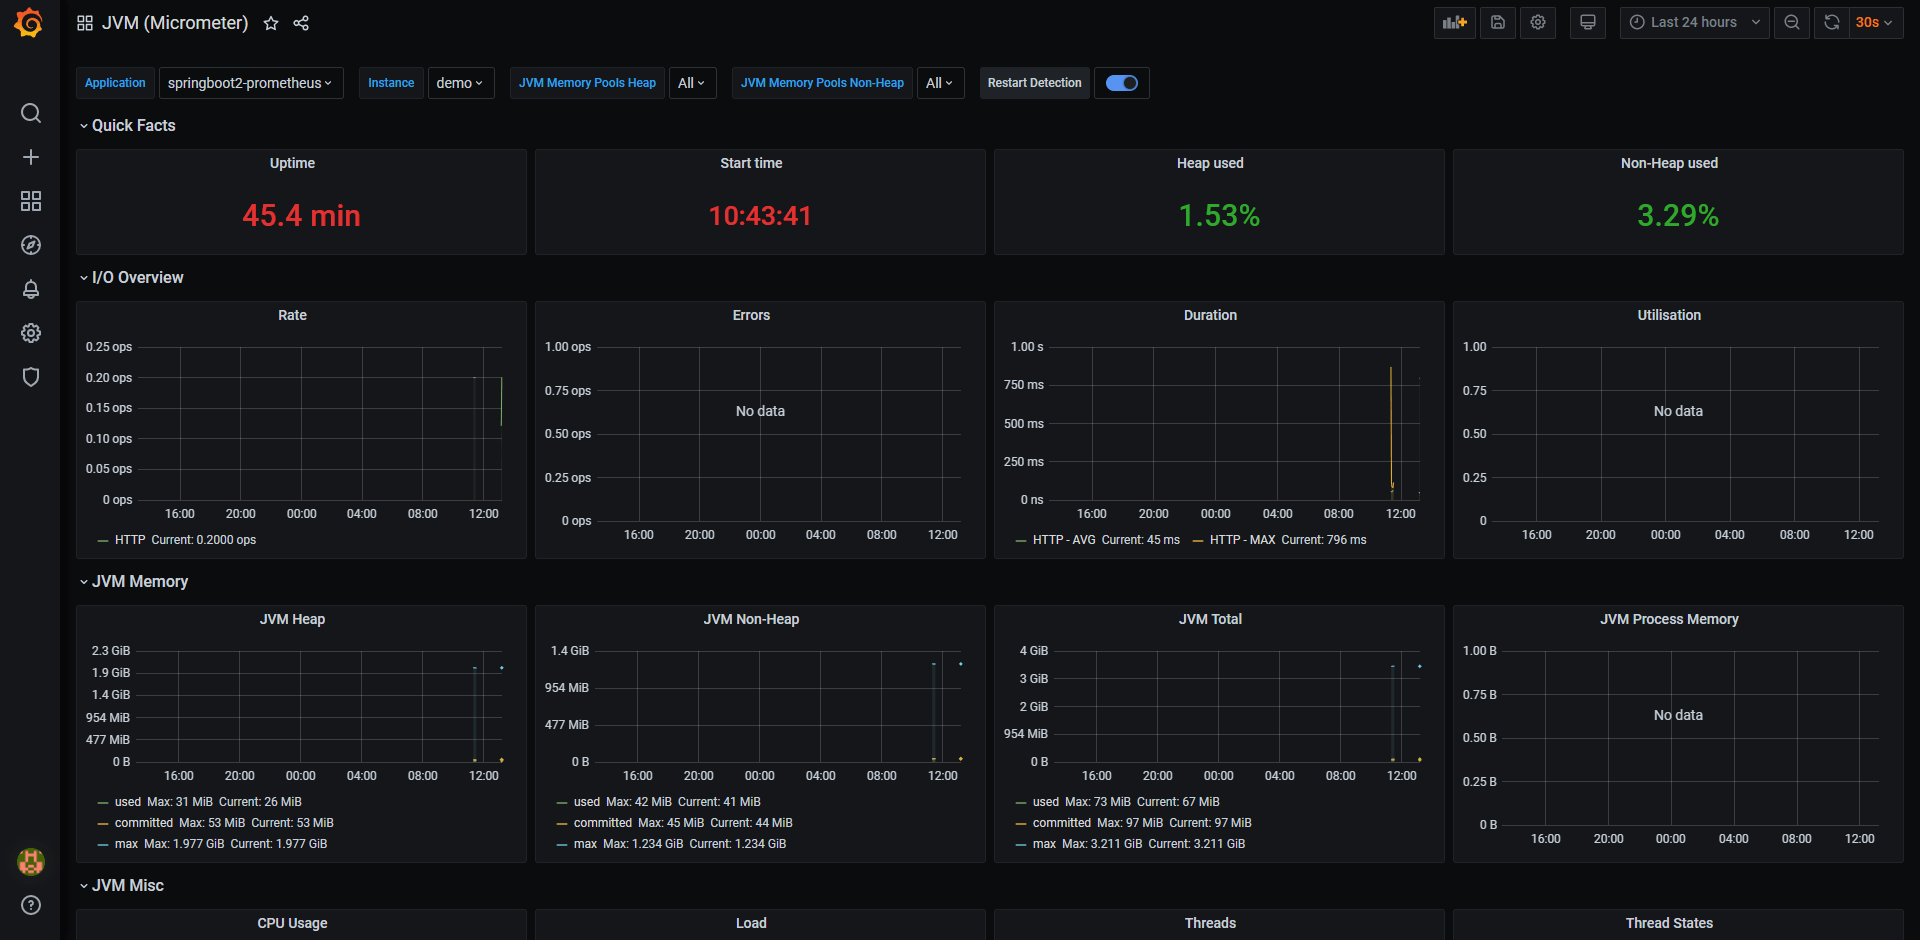Click the 10:43:41 start time value

click(760, 216)
